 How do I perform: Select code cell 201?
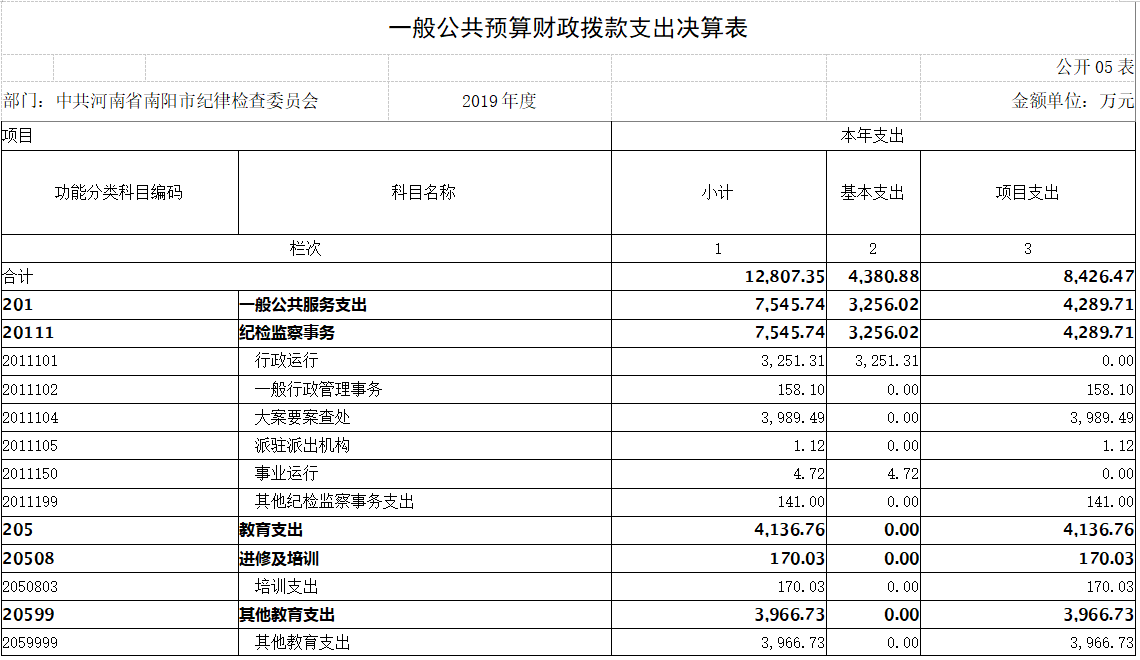tap(120, 305)
